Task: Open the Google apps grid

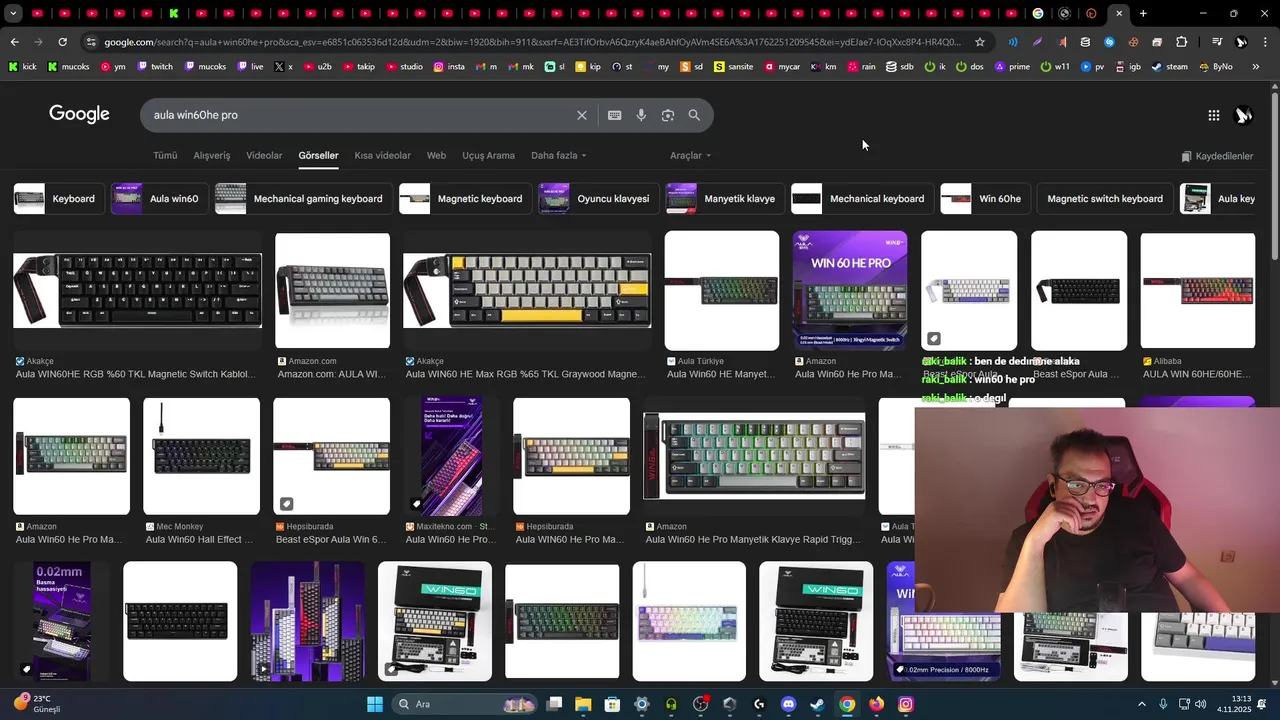Action: click(1213, 115)
